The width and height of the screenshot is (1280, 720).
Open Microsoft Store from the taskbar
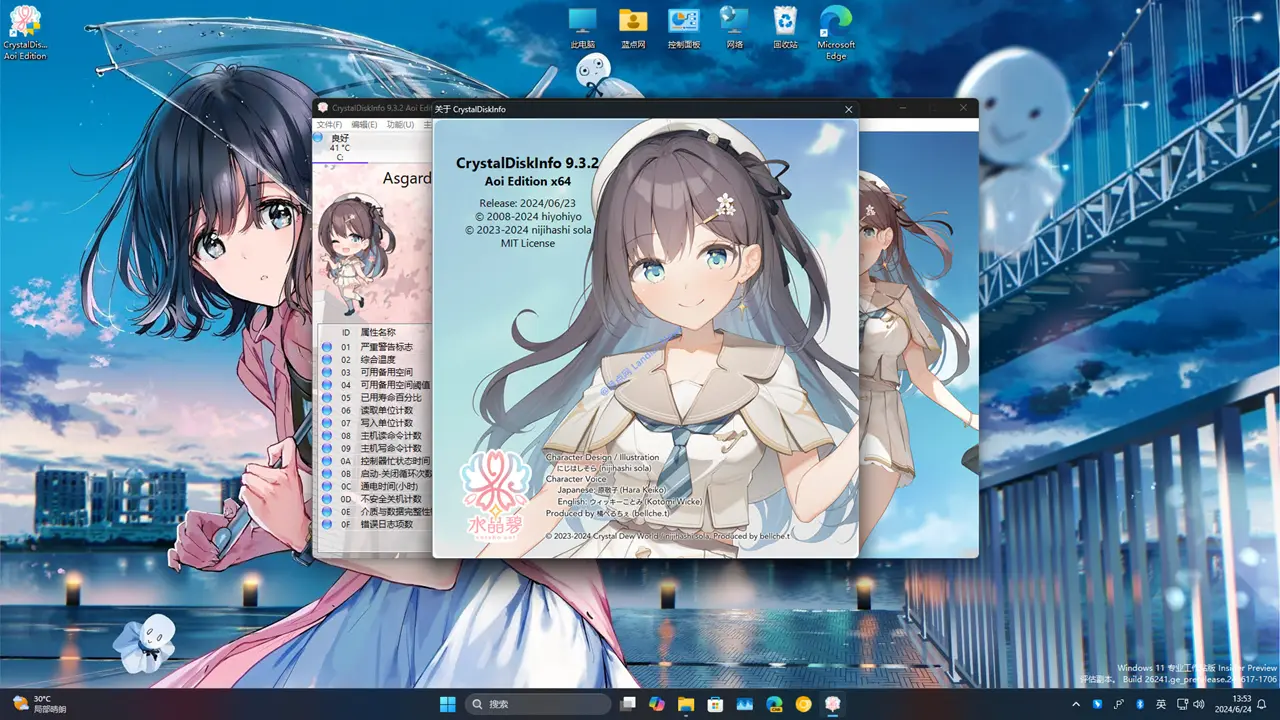[715, 704]
